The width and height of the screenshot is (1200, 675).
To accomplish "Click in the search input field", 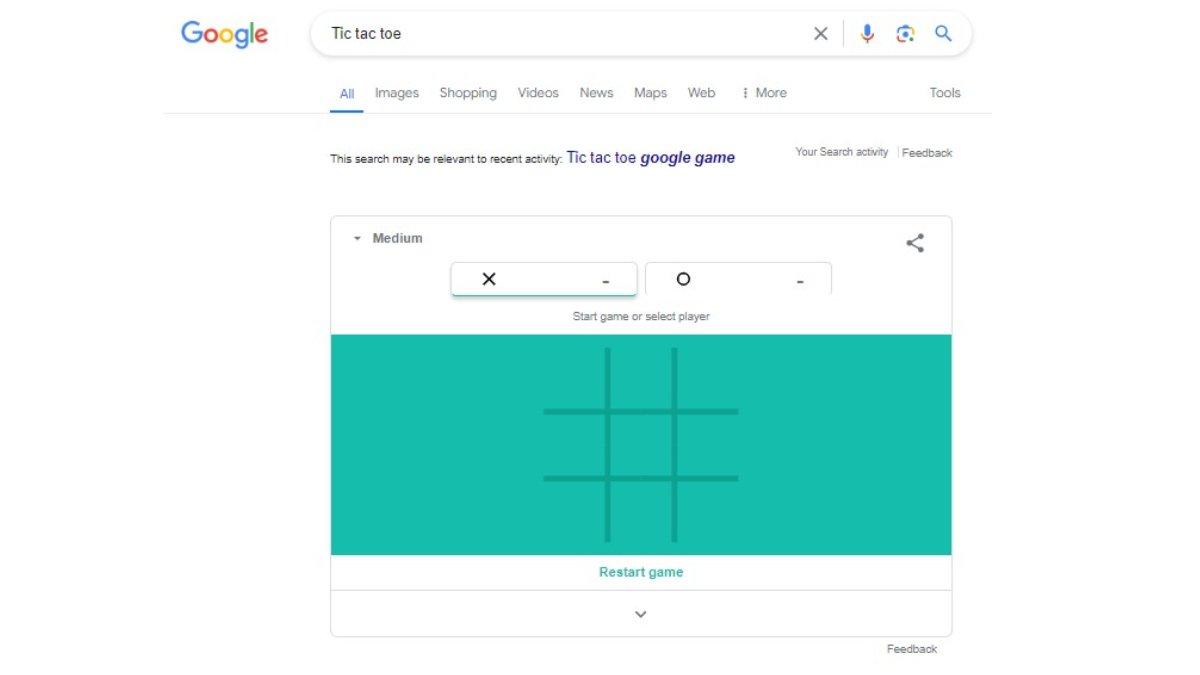I will coord(560,34).
